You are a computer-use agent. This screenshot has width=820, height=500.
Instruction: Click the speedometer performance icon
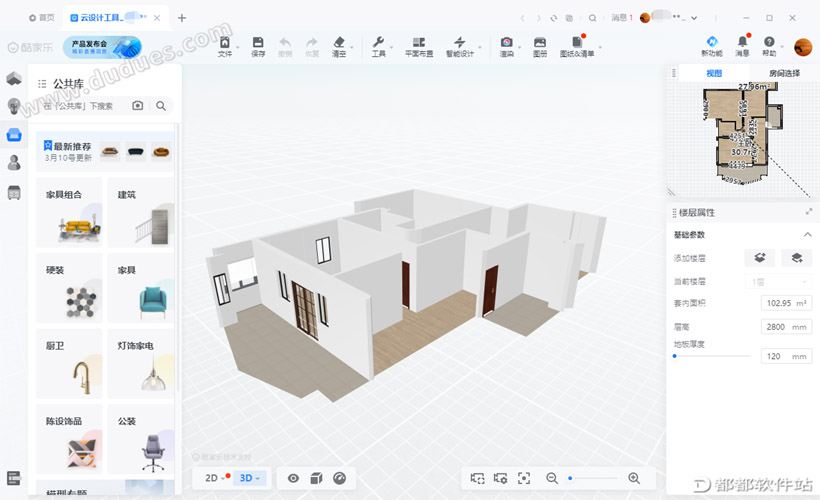point(339,478)
